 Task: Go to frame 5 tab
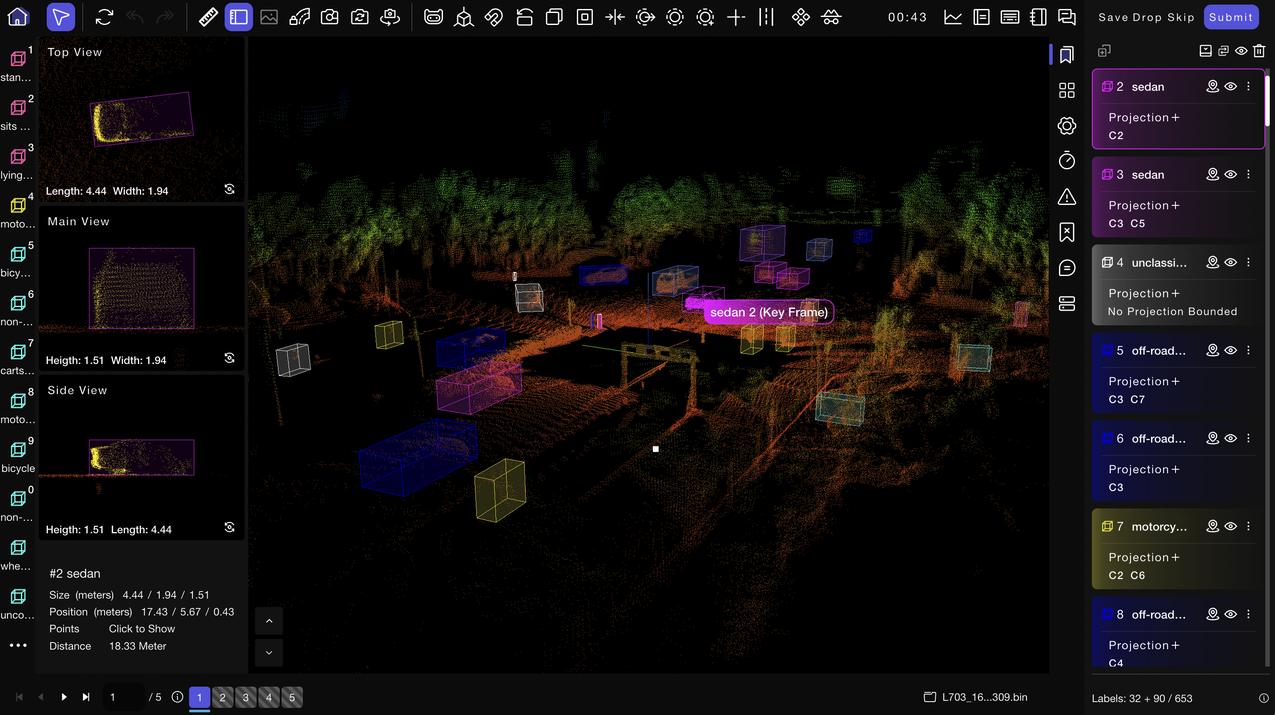[x=292, y=697]
